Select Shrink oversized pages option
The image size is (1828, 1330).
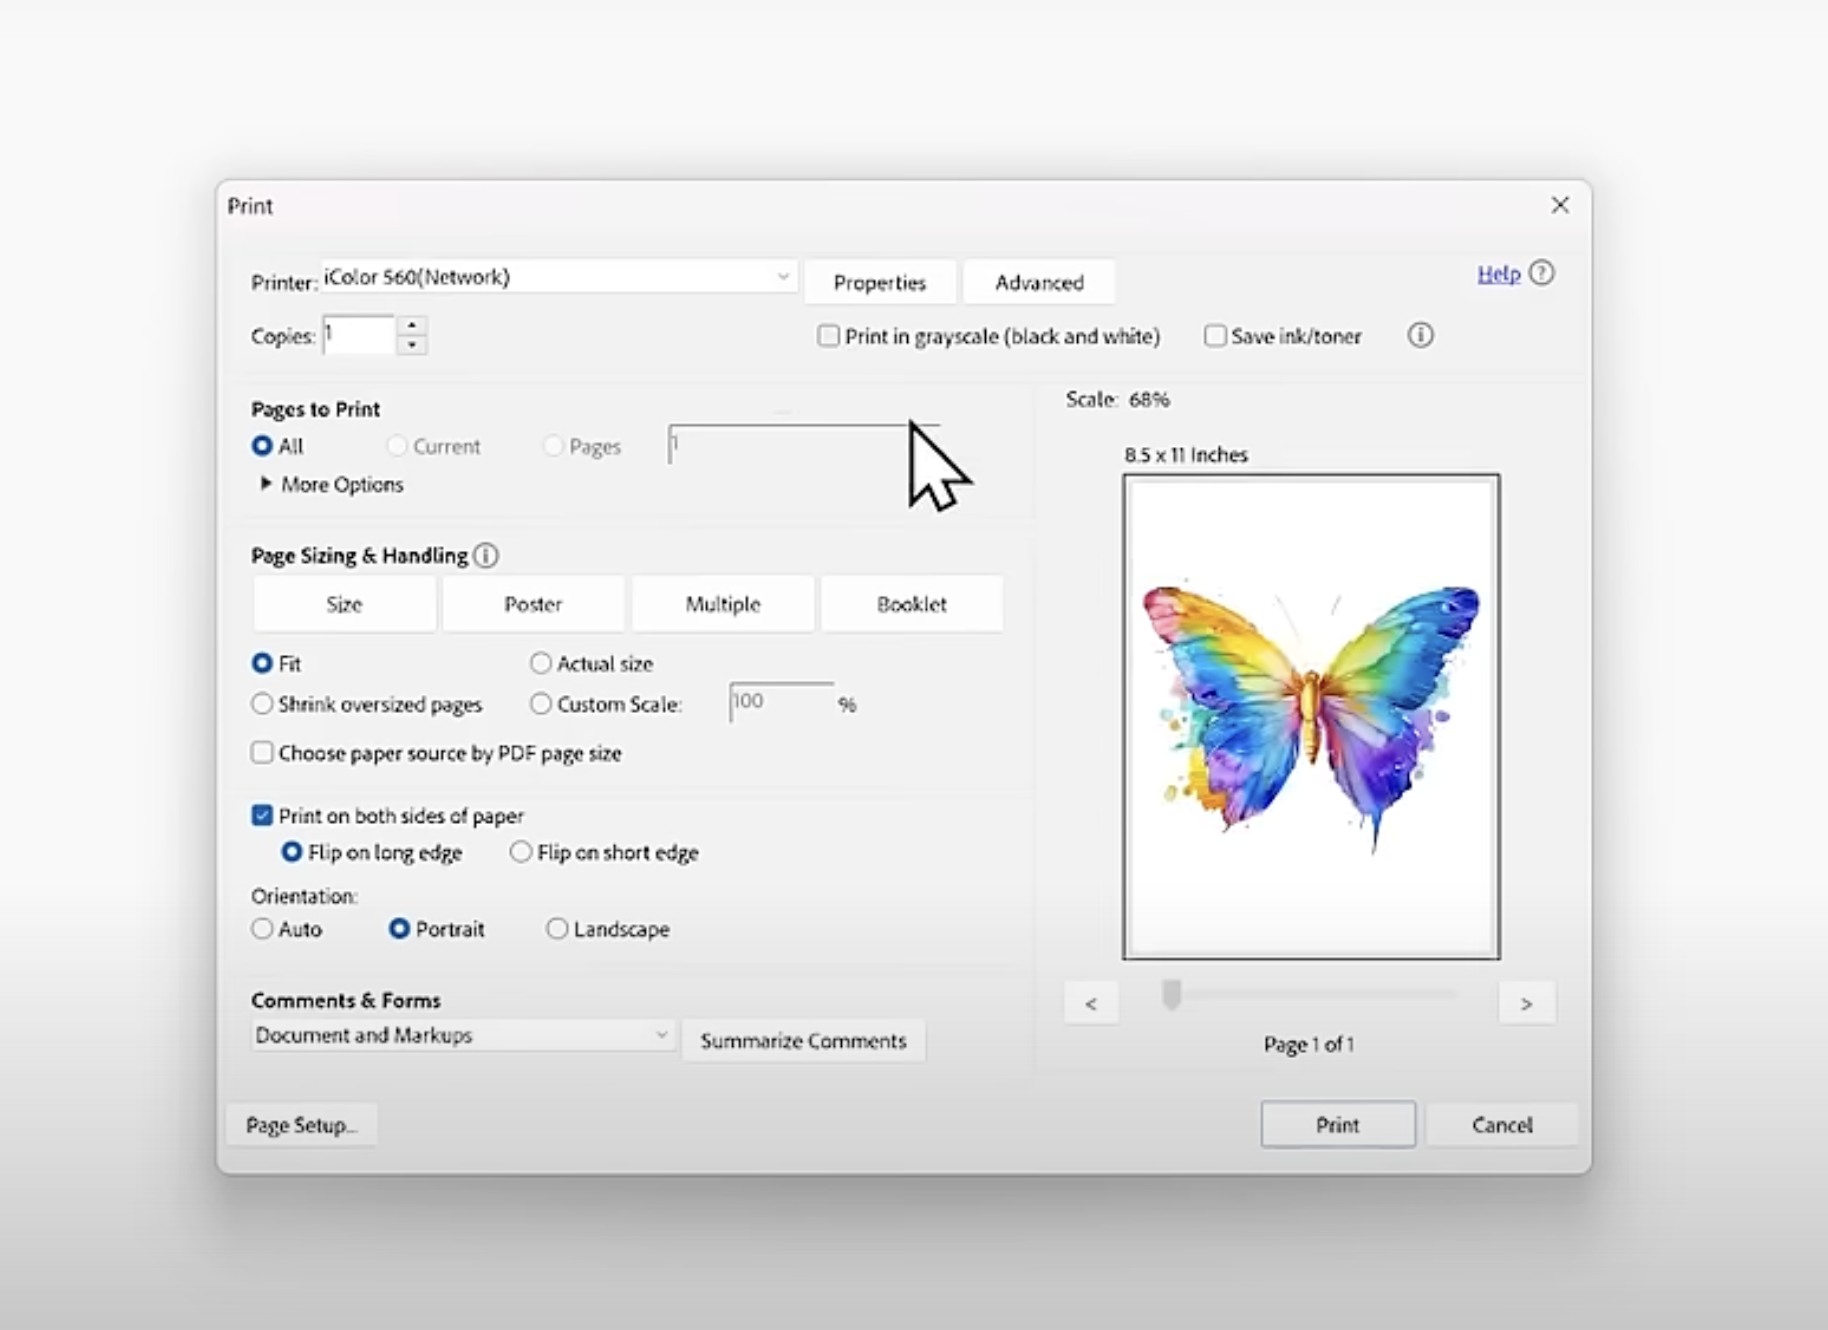point(262,704)
